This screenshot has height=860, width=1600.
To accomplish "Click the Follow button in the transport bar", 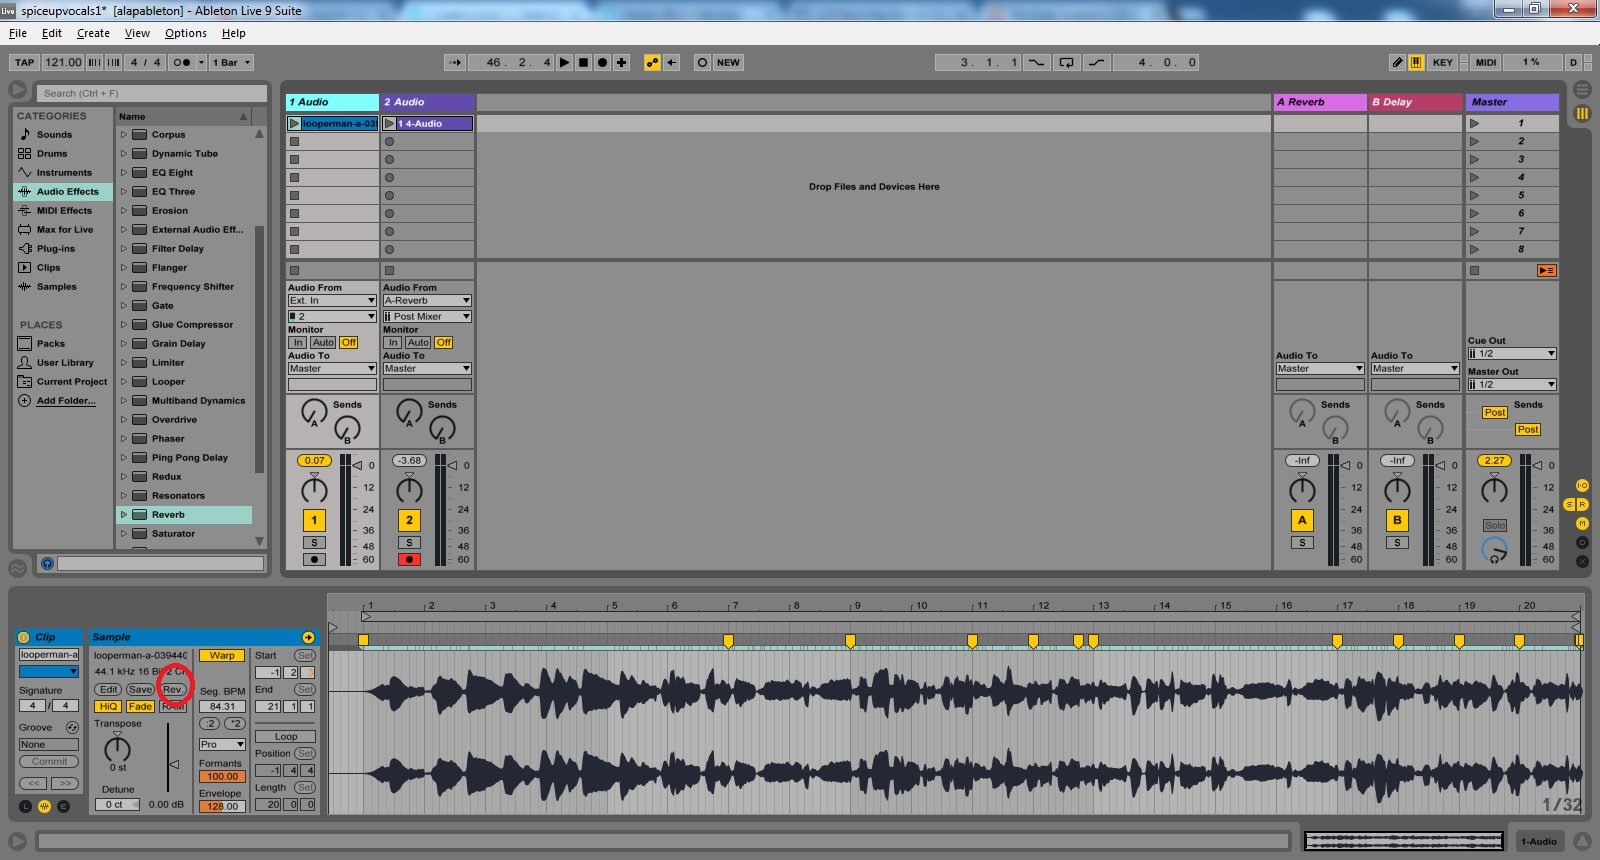I will [x=454, y=62].
